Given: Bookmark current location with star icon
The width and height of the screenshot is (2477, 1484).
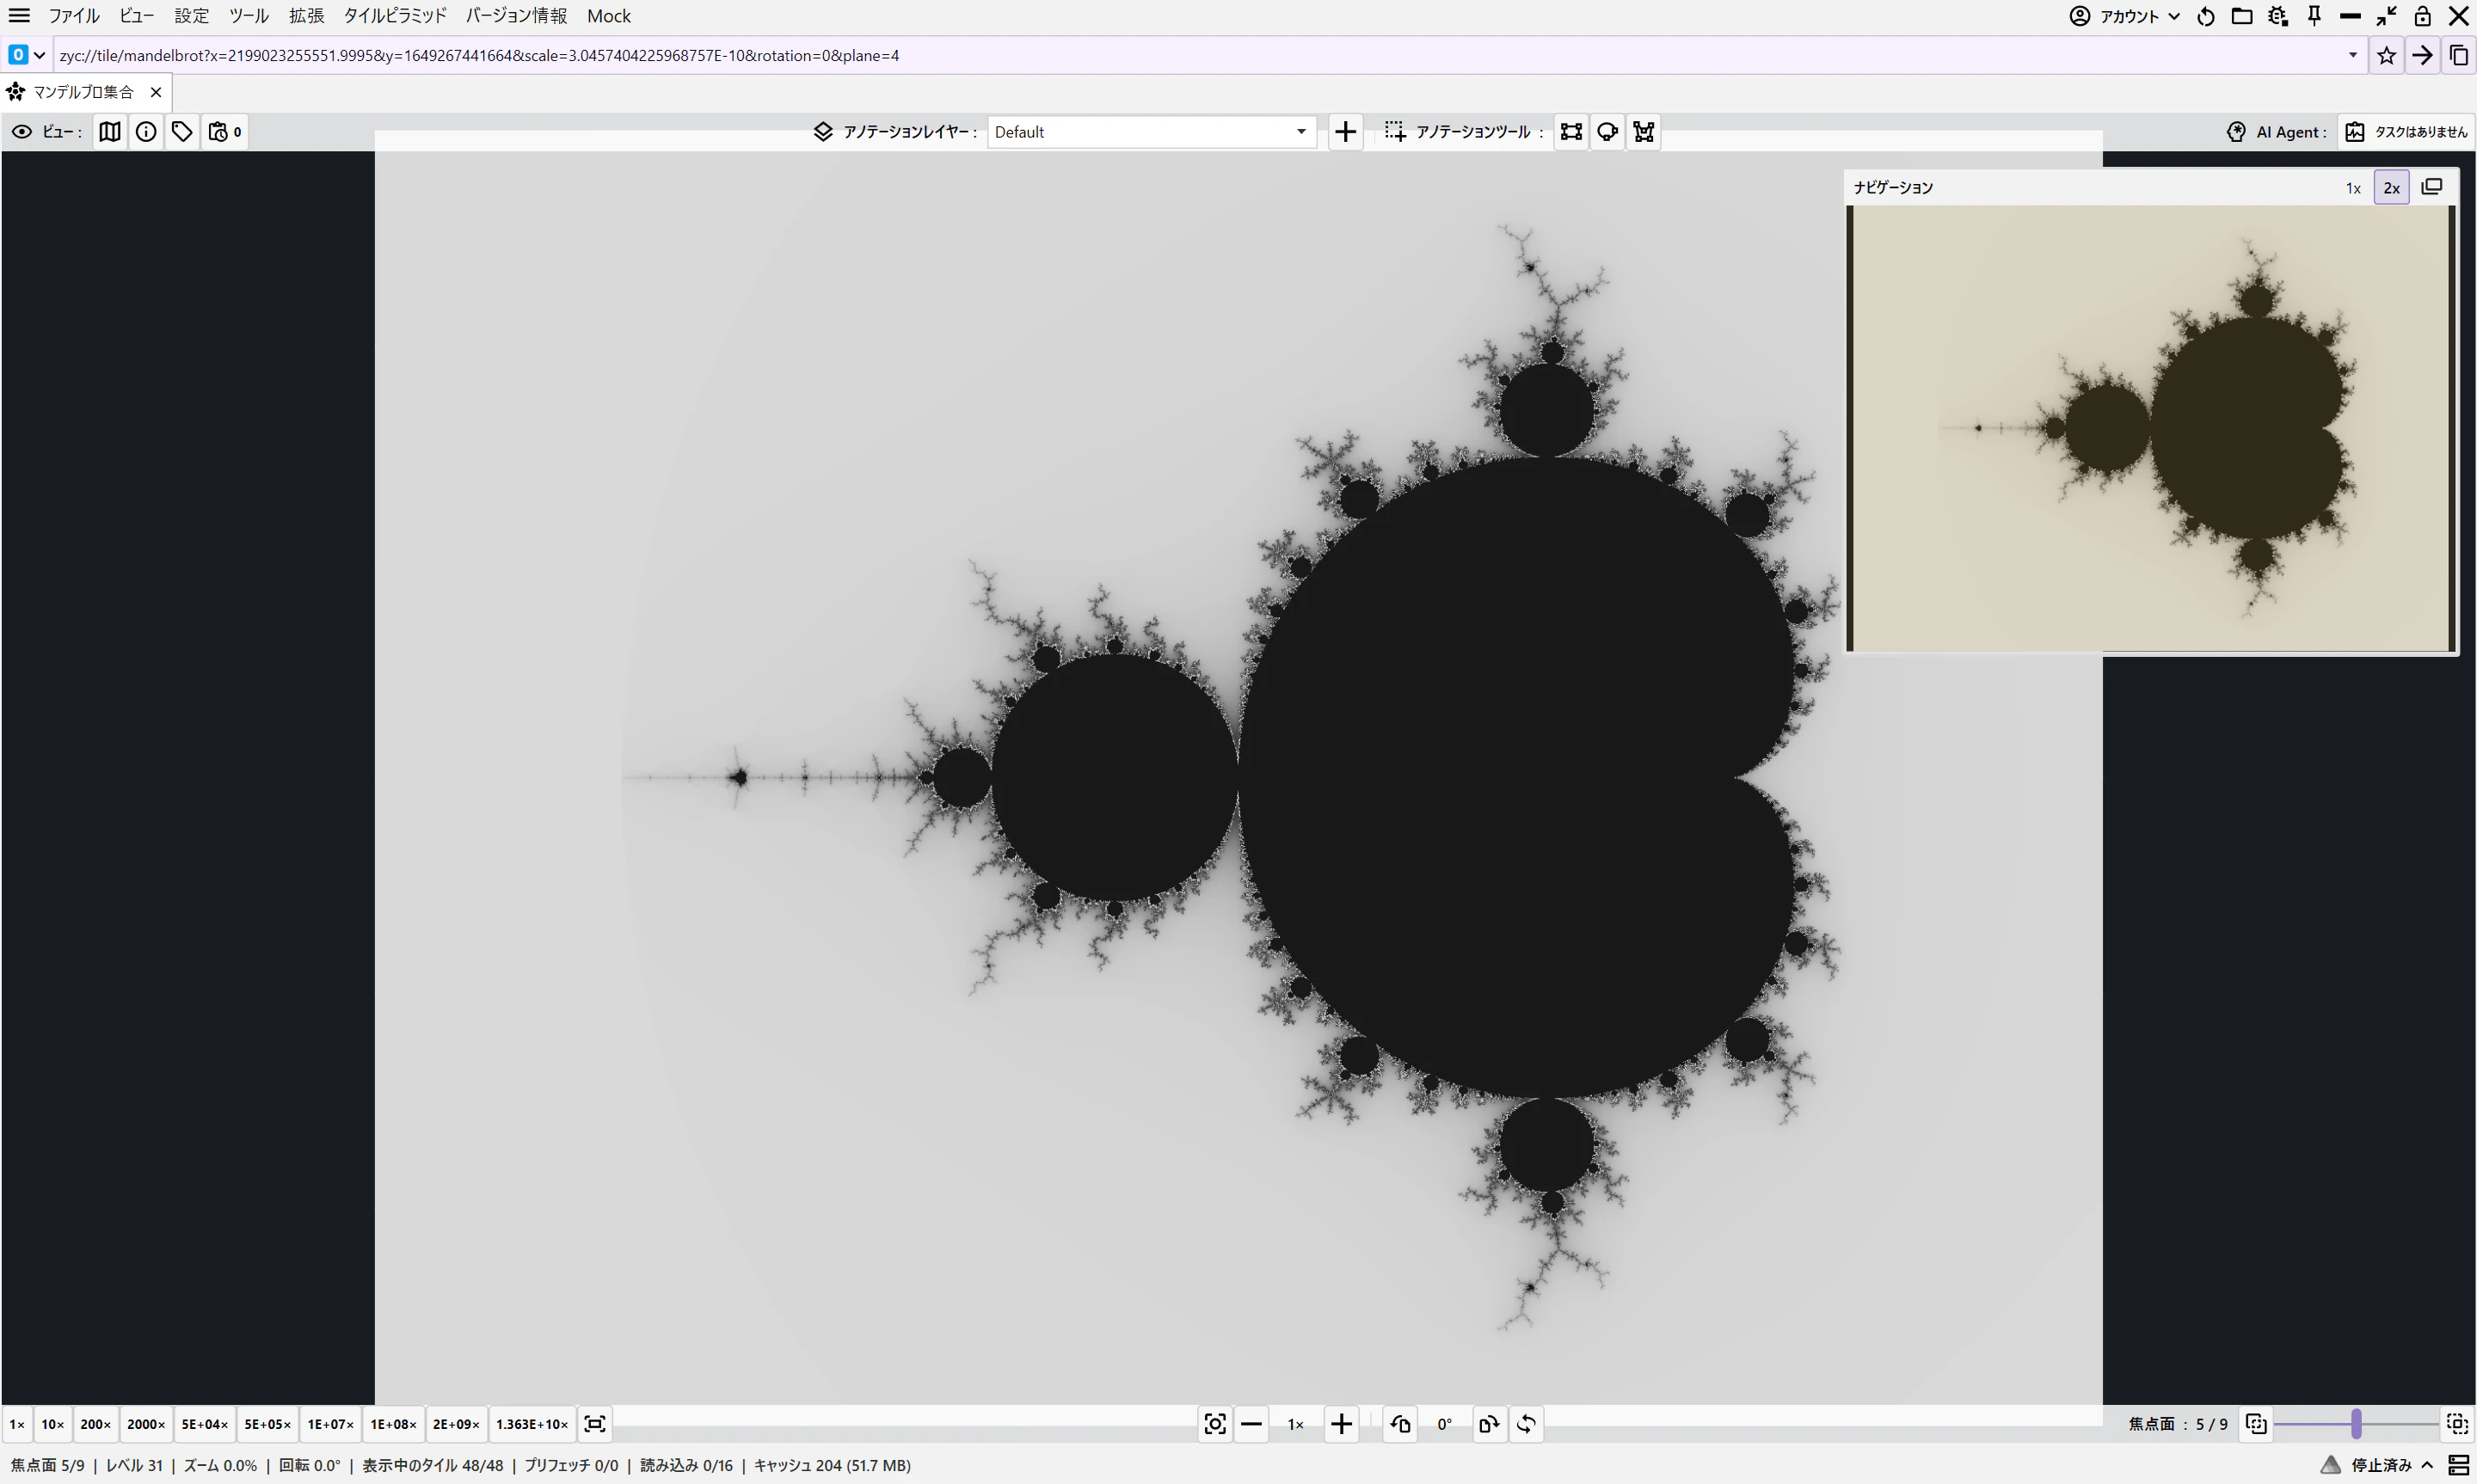Looking at the screenshot, I should (2386, 55).
